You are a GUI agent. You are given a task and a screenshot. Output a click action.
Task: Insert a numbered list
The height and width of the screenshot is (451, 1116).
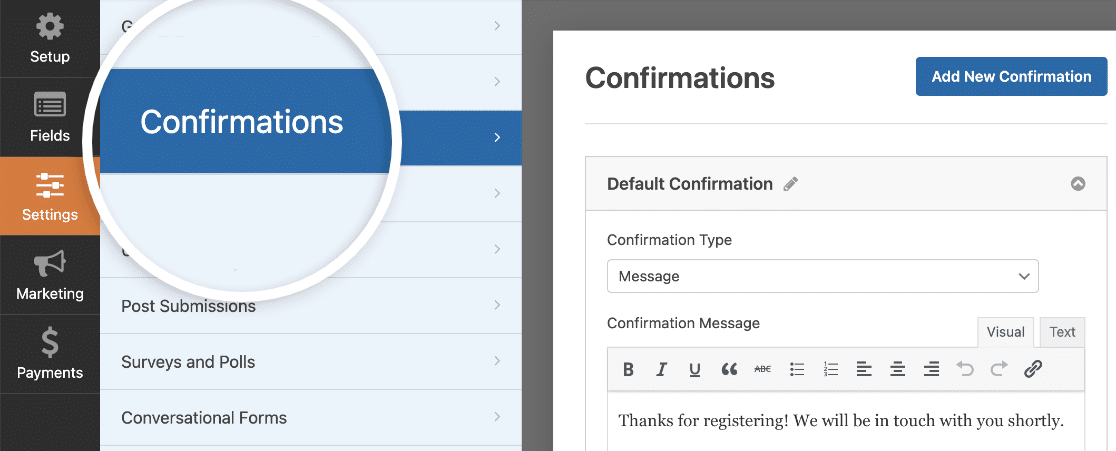click(831, 369)
